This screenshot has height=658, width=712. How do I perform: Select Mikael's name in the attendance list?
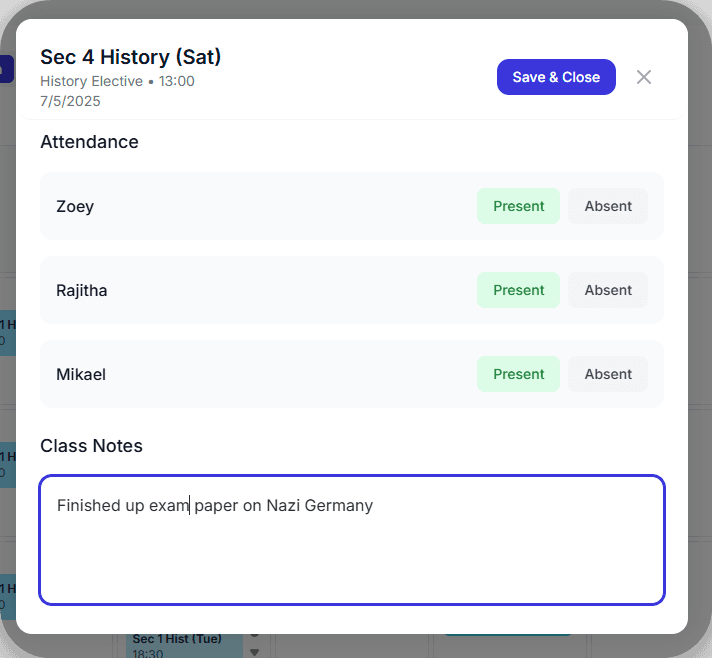click(x=81, y=374)
